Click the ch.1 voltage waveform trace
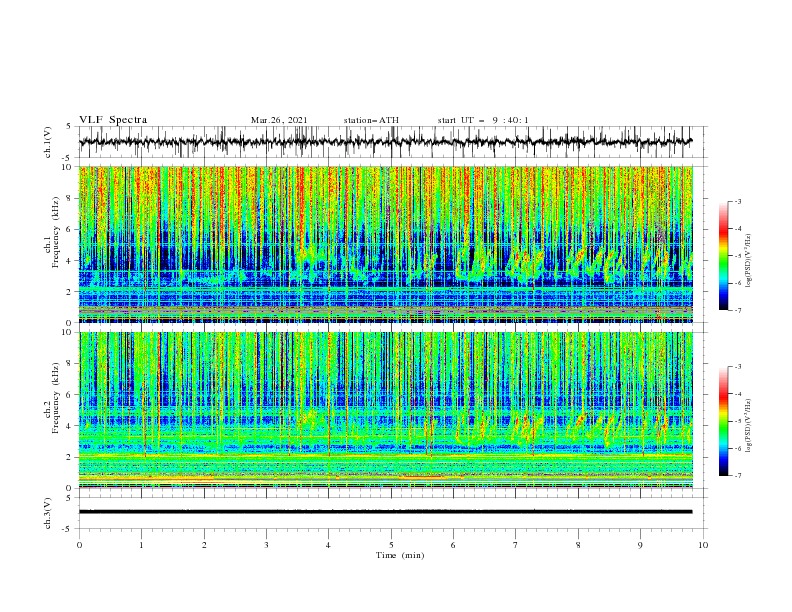Screen dimensions: 792x612 pyautogui.click(x=385, y=141)
